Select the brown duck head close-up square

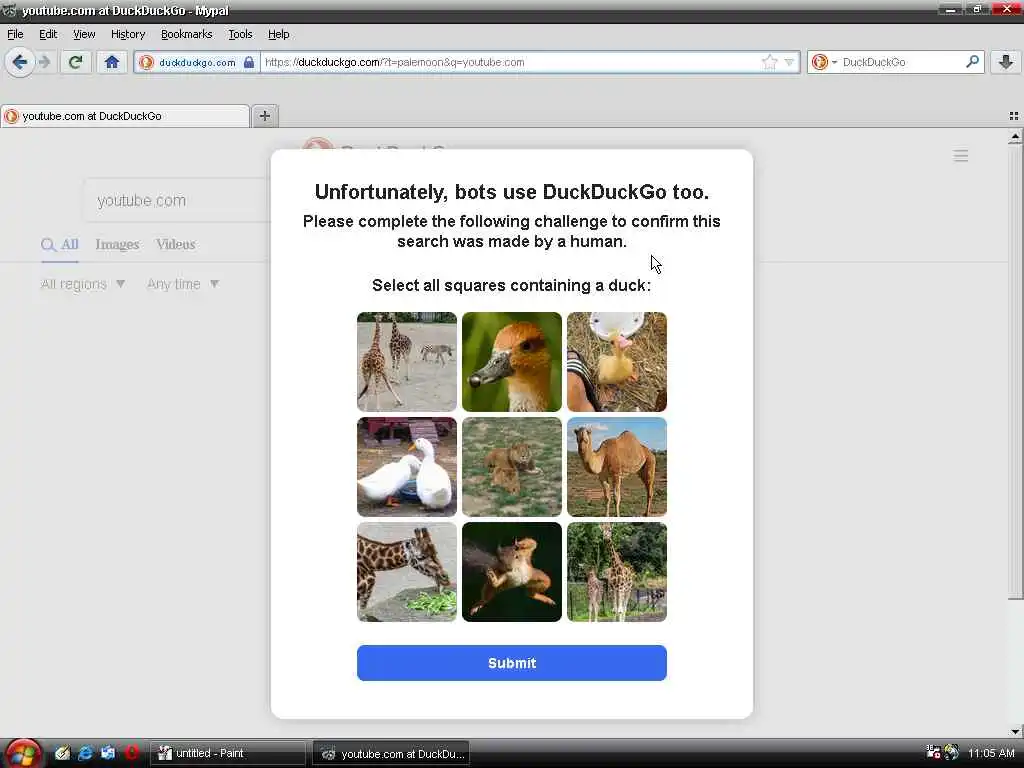[512, 362]
